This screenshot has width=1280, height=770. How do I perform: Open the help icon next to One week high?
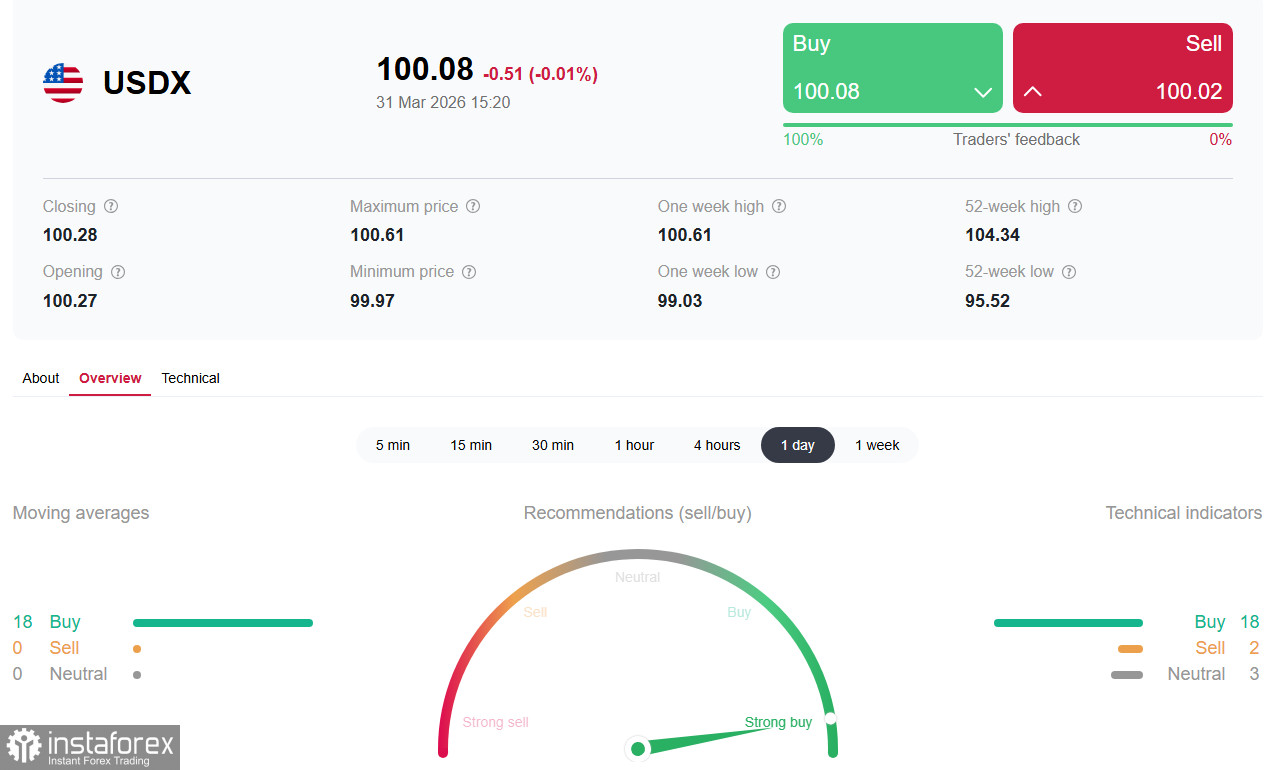click(x=779, y=206)
